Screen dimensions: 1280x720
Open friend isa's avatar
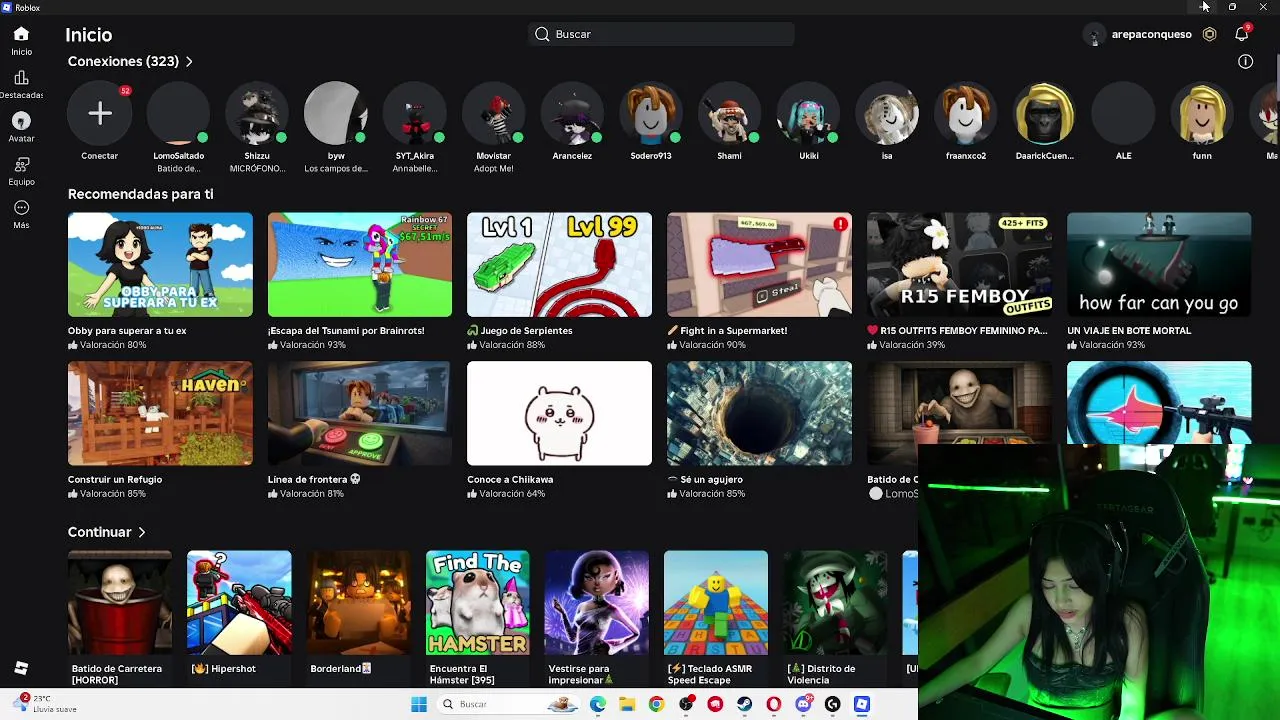pos(887,113)
